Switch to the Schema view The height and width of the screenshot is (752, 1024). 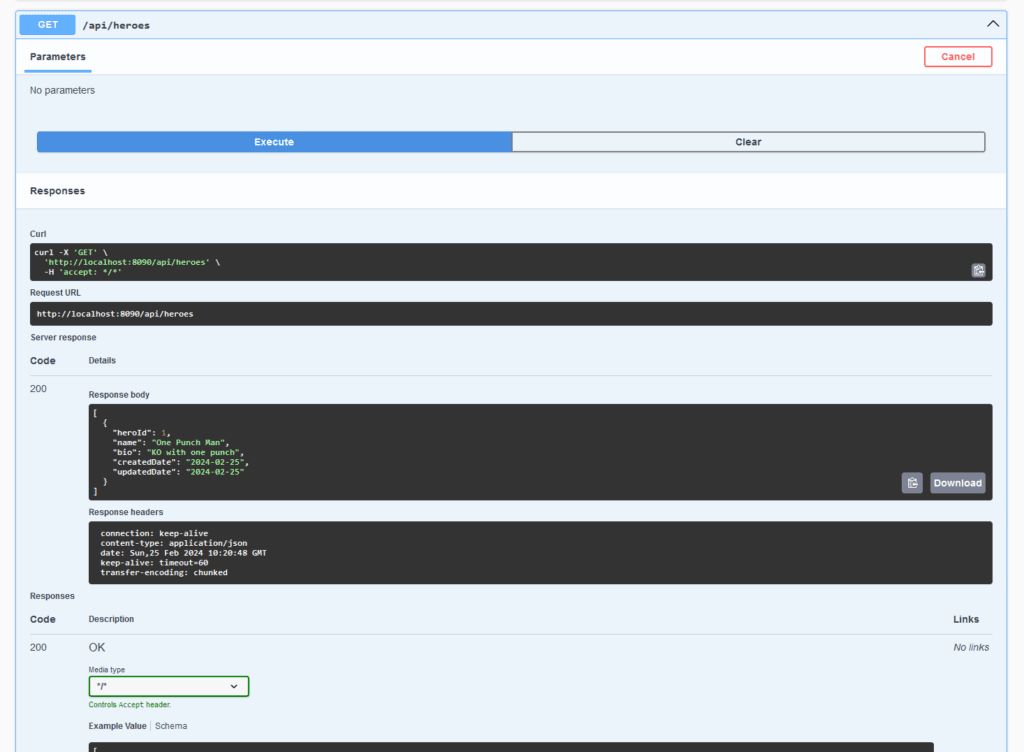tap(171, 725)
